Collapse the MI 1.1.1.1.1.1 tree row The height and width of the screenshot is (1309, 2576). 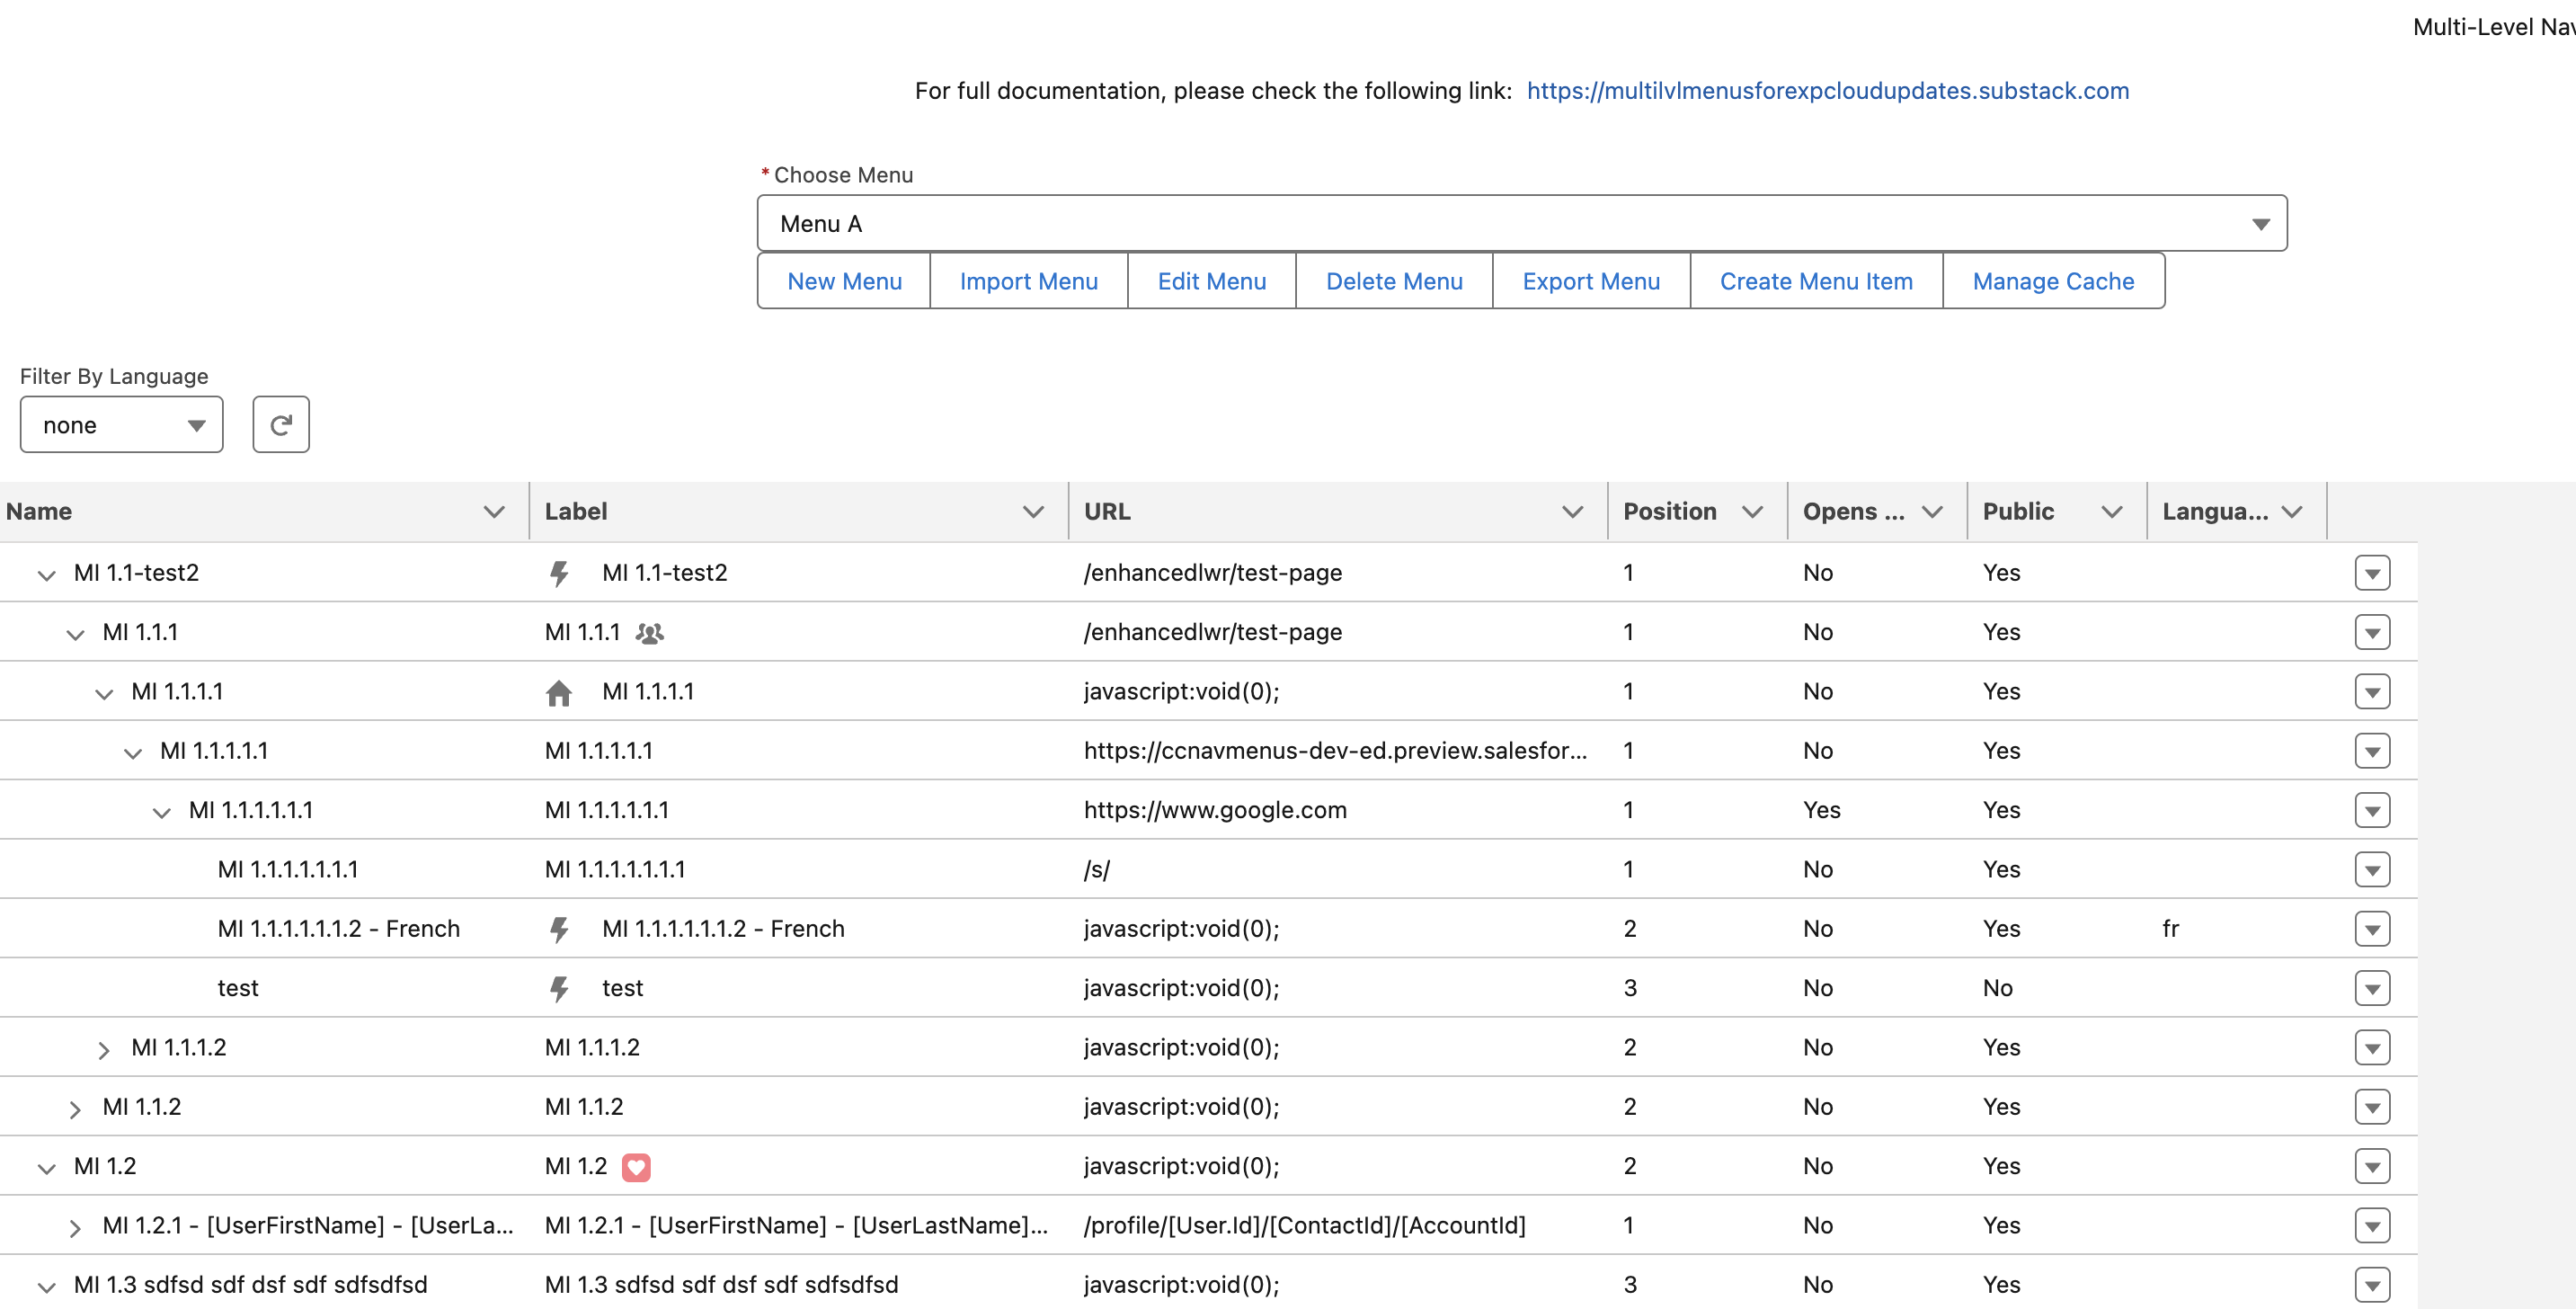[161, 812]
